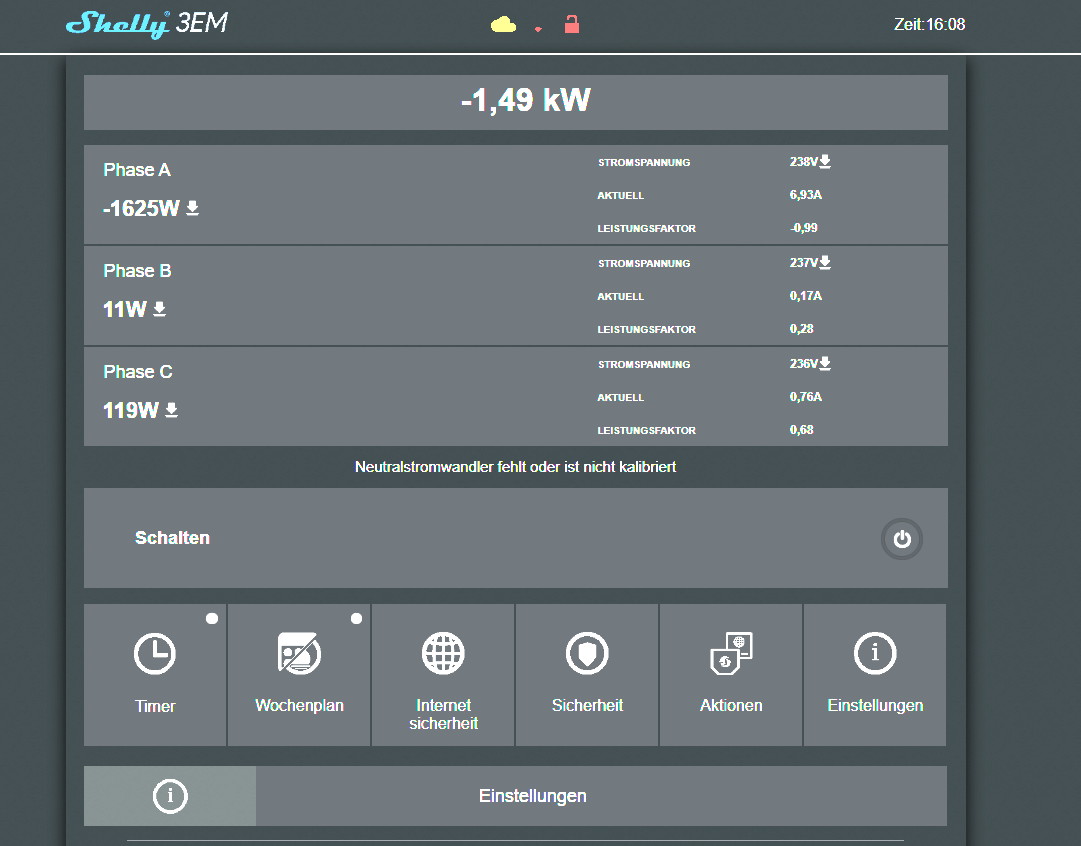
Task: Open the Wochenplan schedule tile
Action: click(299, 675)
